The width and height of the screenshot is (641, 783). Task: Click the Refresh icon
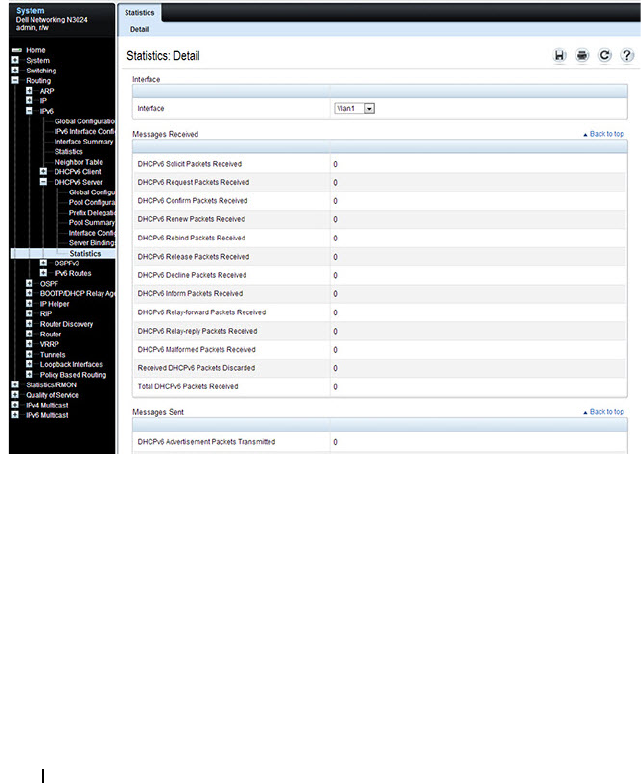click(605, 55)
